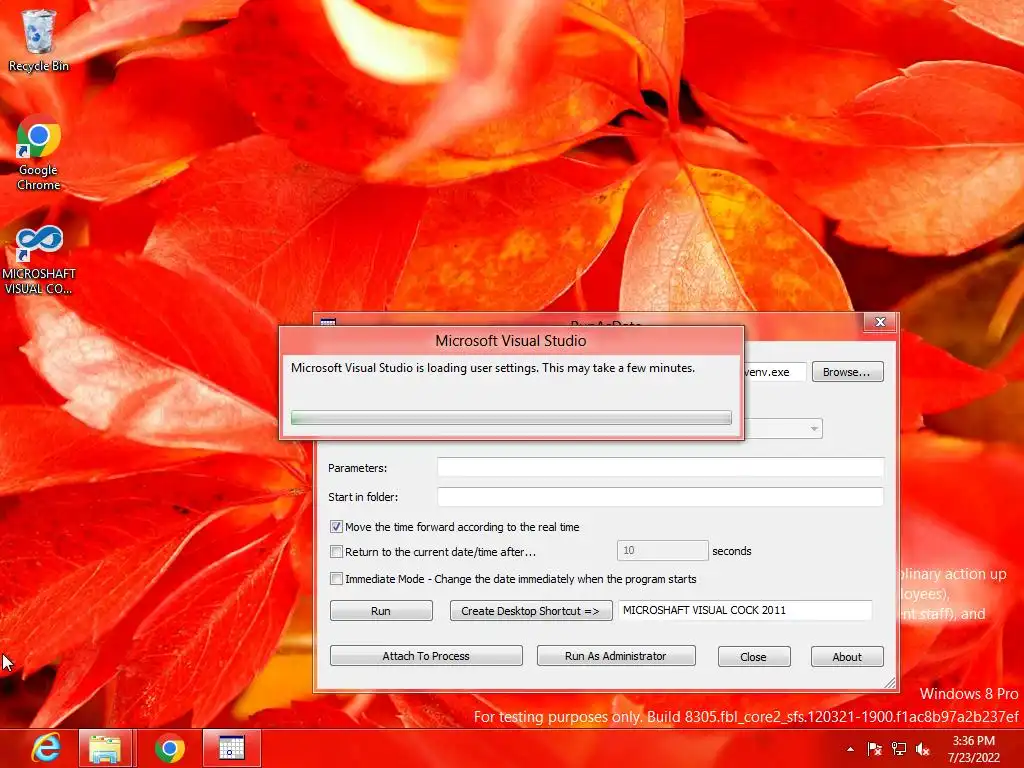
Task: Open Action Center flag icon
Action: click(874, 749)
